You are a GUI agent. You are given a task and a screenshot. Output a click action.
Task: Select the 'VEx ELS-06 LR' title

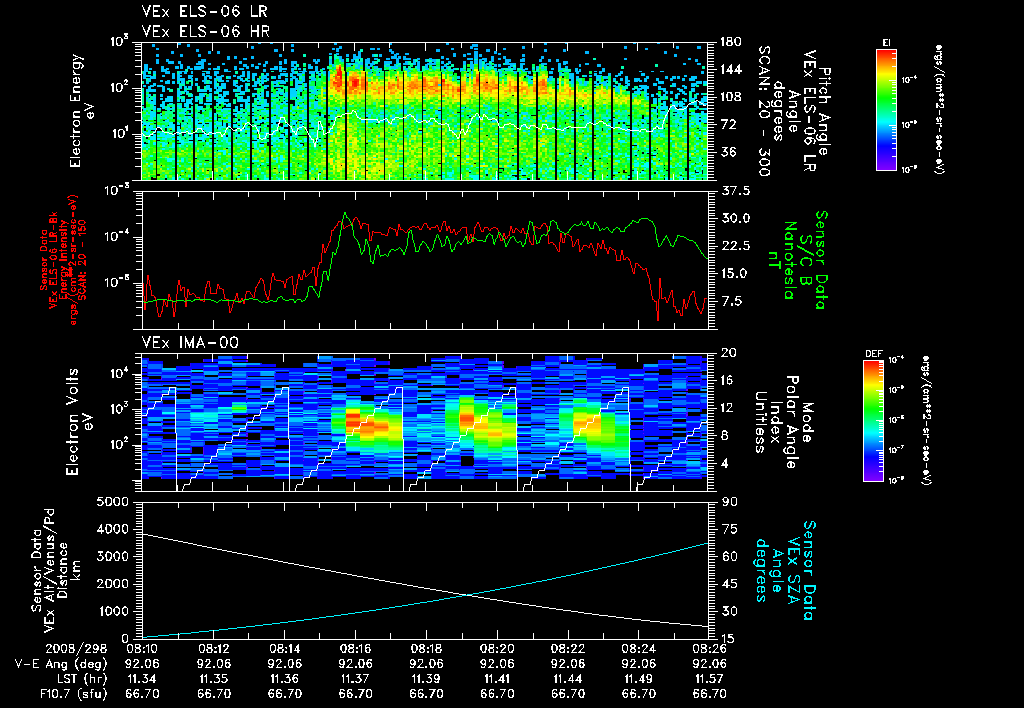pos(204,11)
